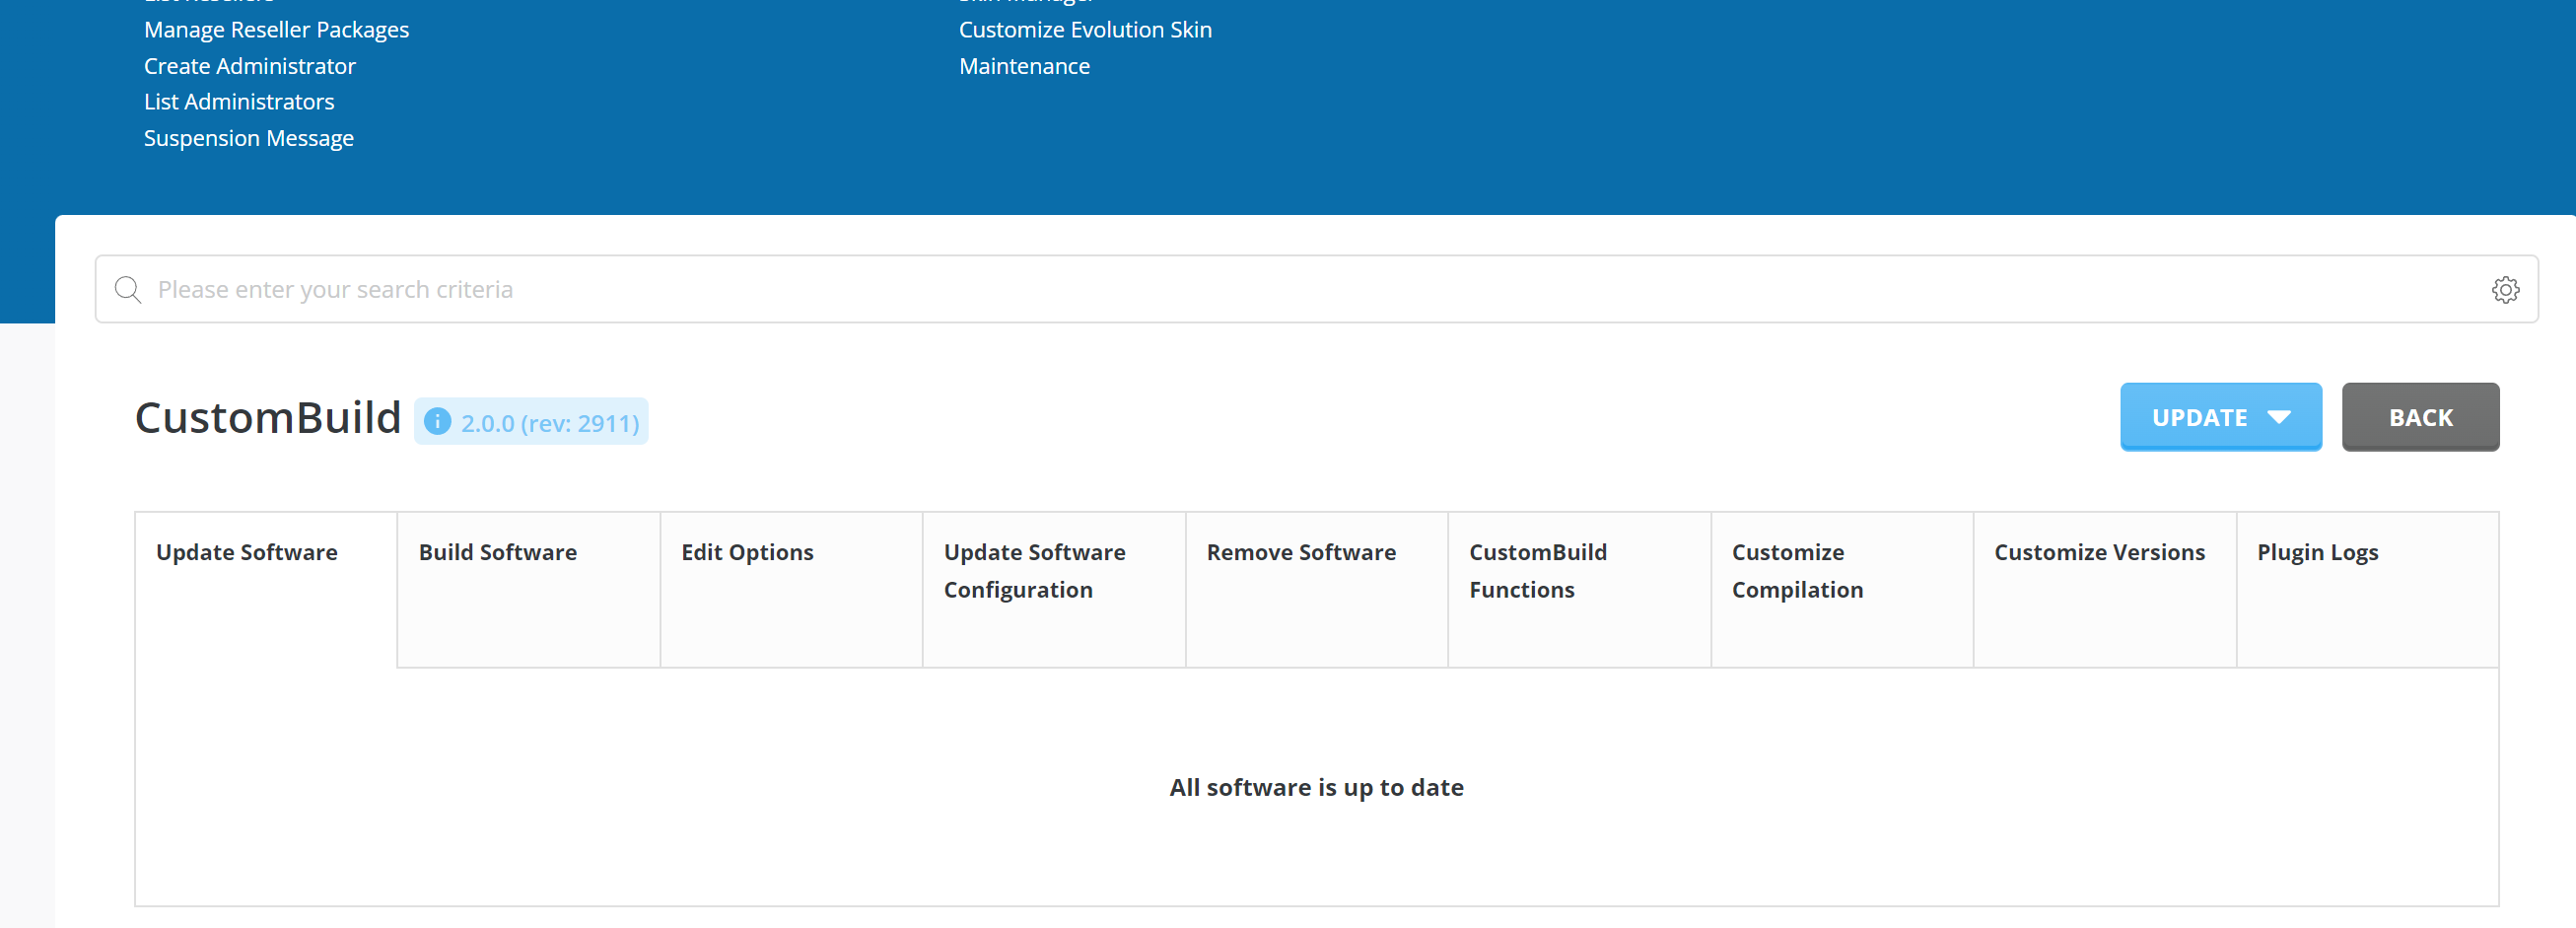The image size is (2576, 928).
Task: Go to Maintenance link
Action: click(1024, 66)
